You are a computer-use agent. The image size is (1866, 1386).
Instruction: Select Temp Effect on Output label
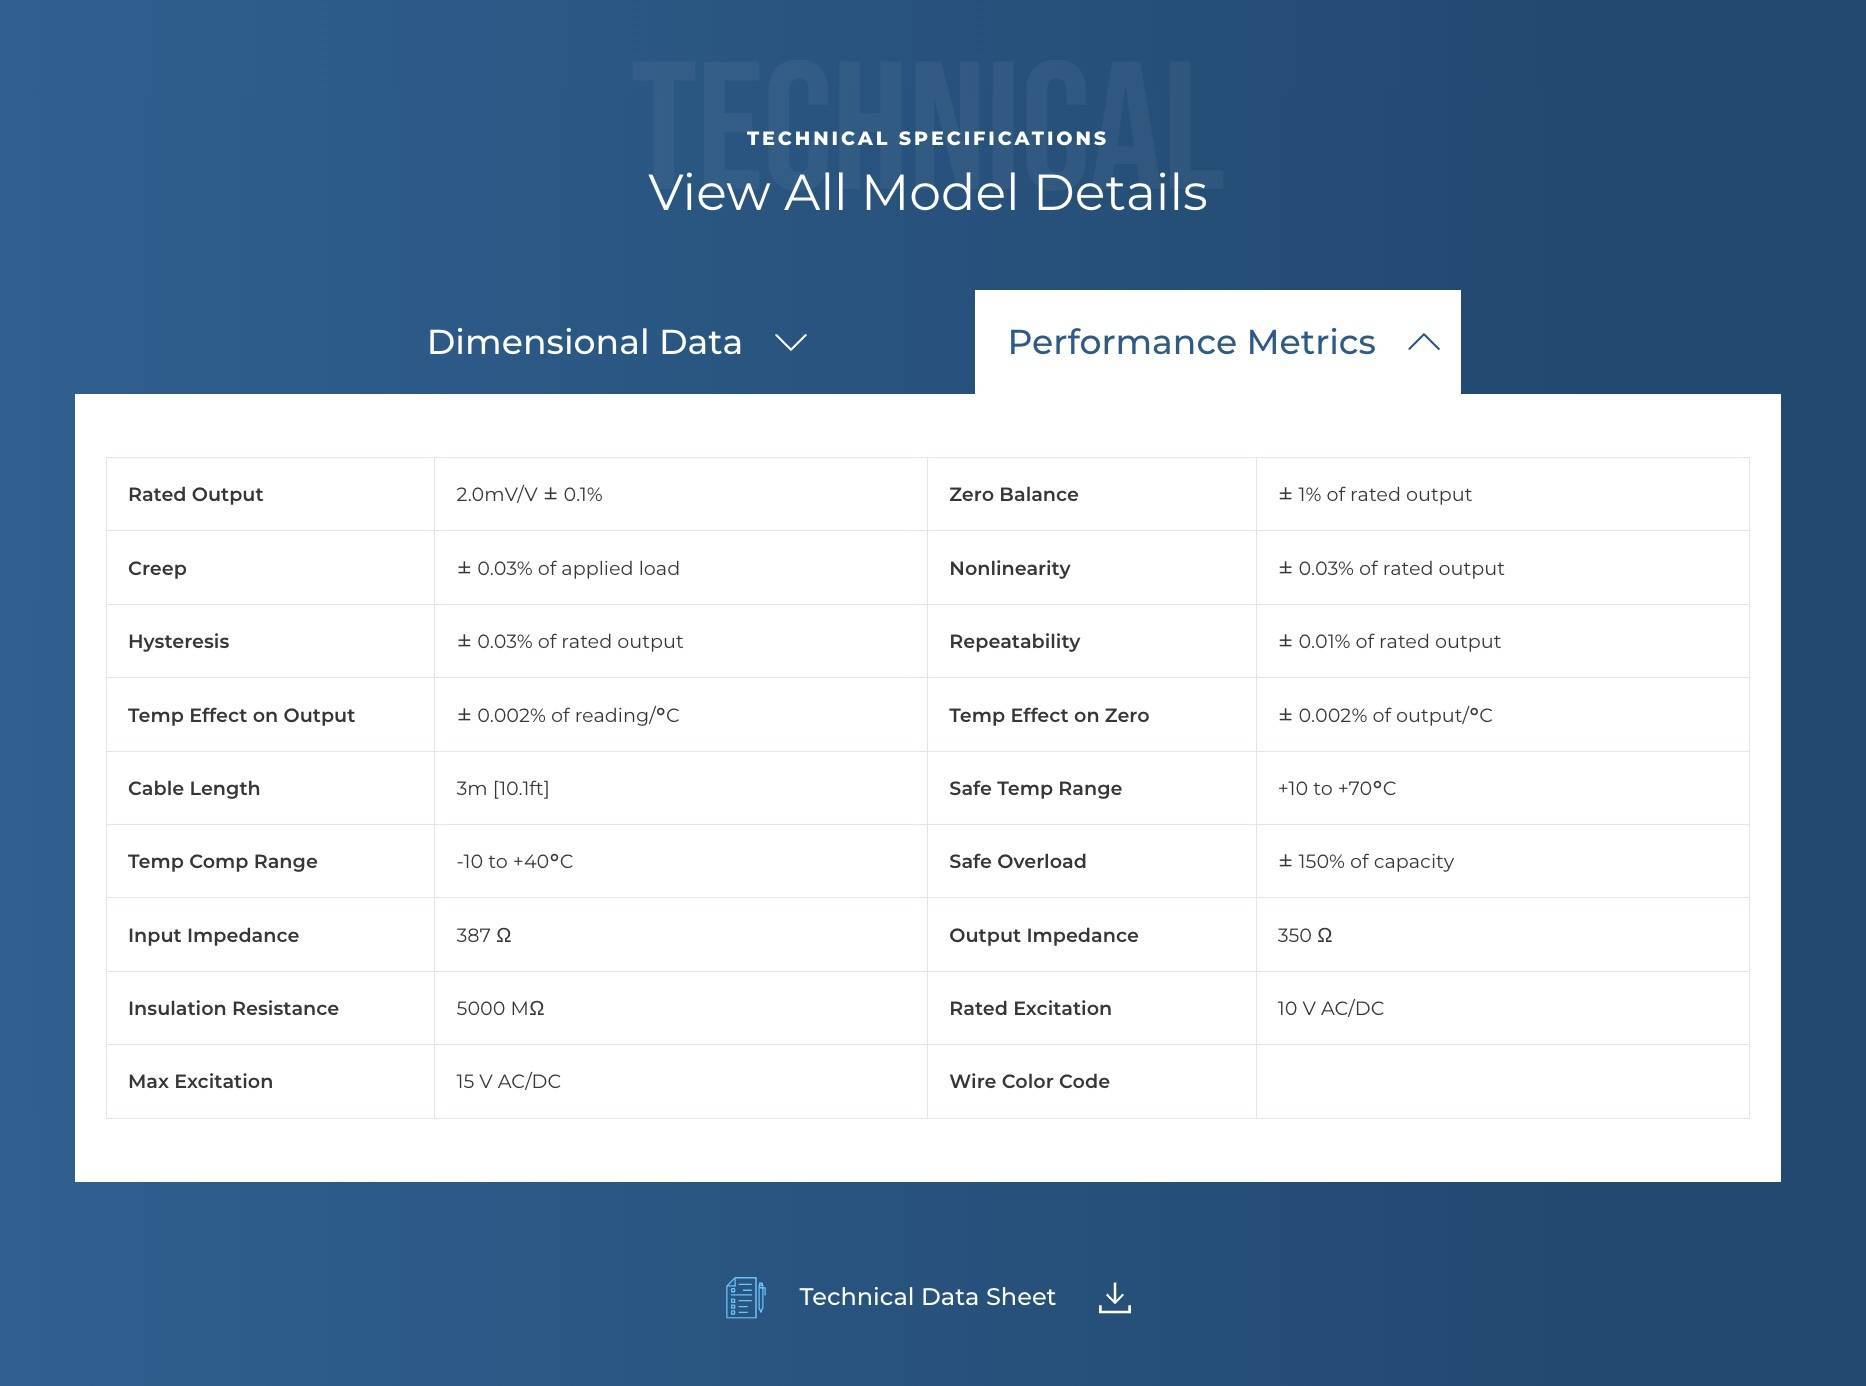[x=242, y=715]
